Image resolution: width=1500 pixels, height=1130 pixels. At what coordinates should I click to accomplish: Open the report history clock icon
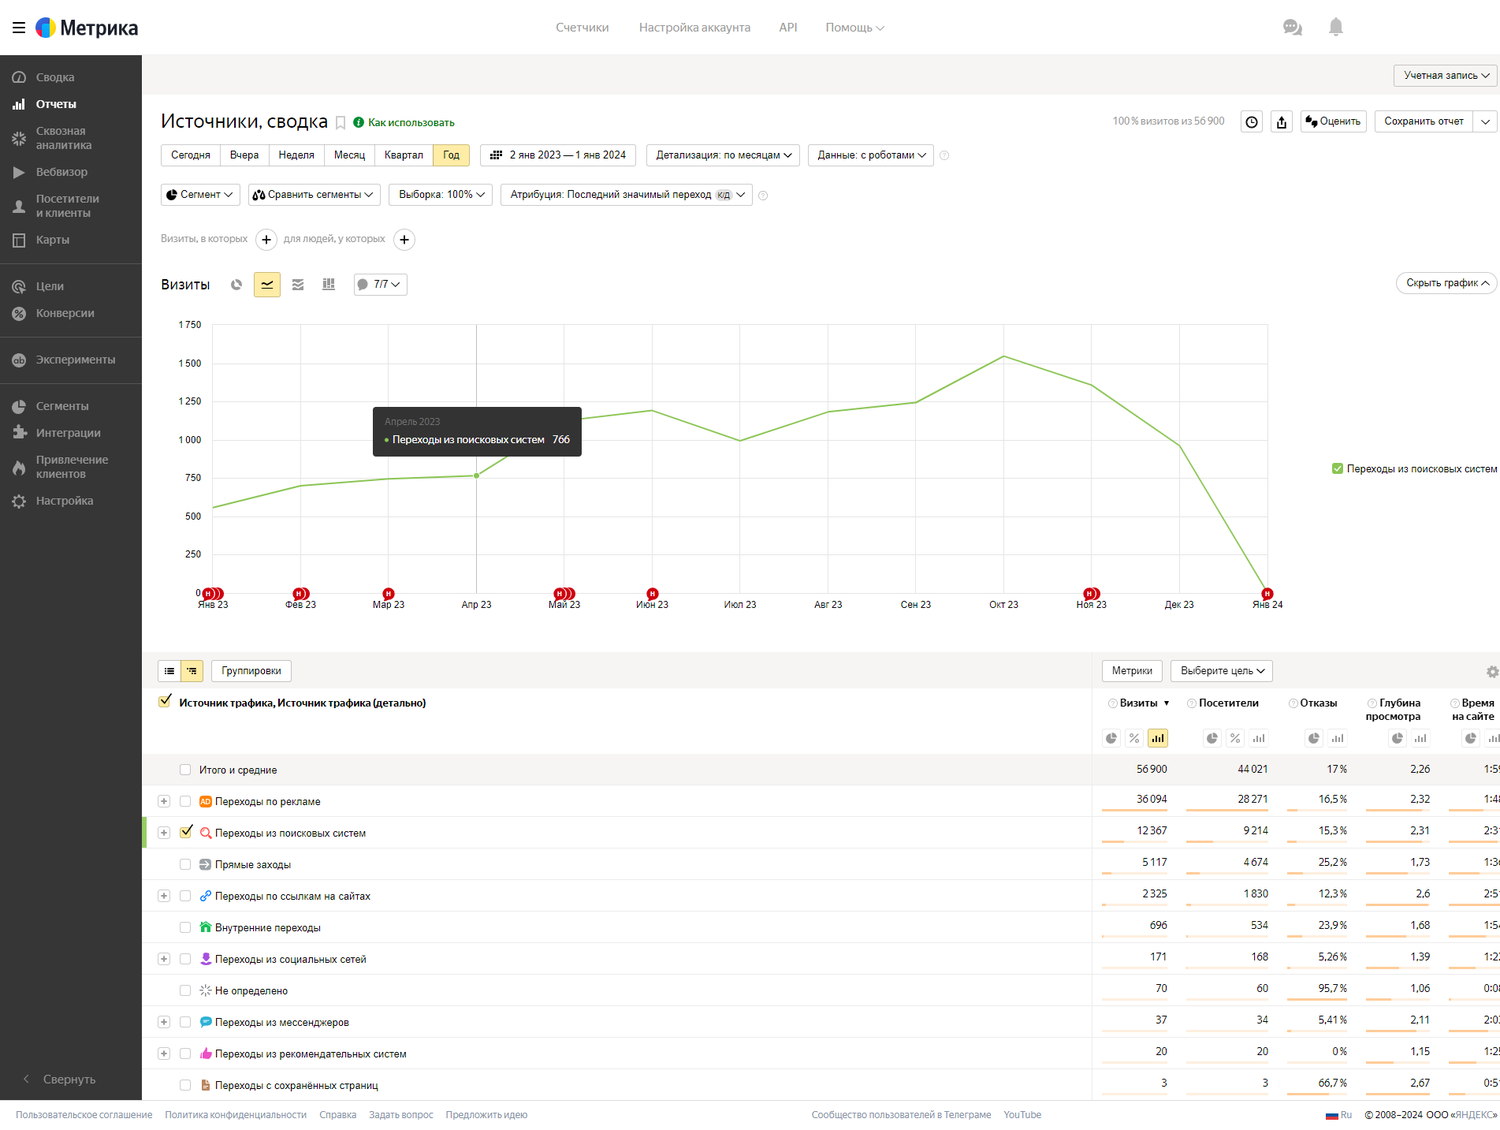1251,122
